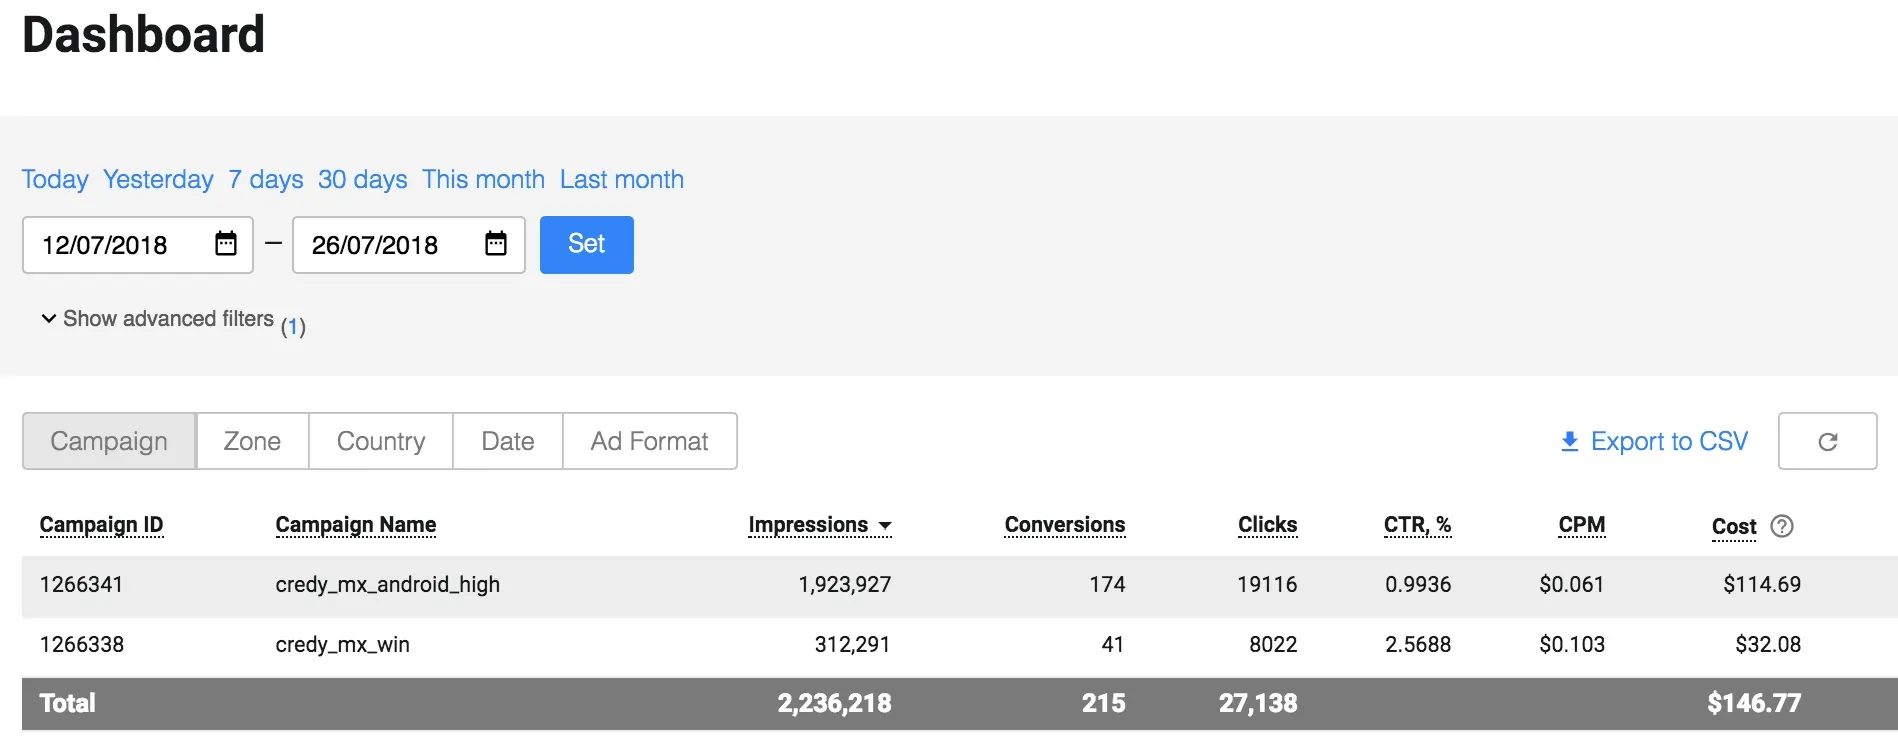Click the Cost column help question-mark icon

tap(1782, 526)
